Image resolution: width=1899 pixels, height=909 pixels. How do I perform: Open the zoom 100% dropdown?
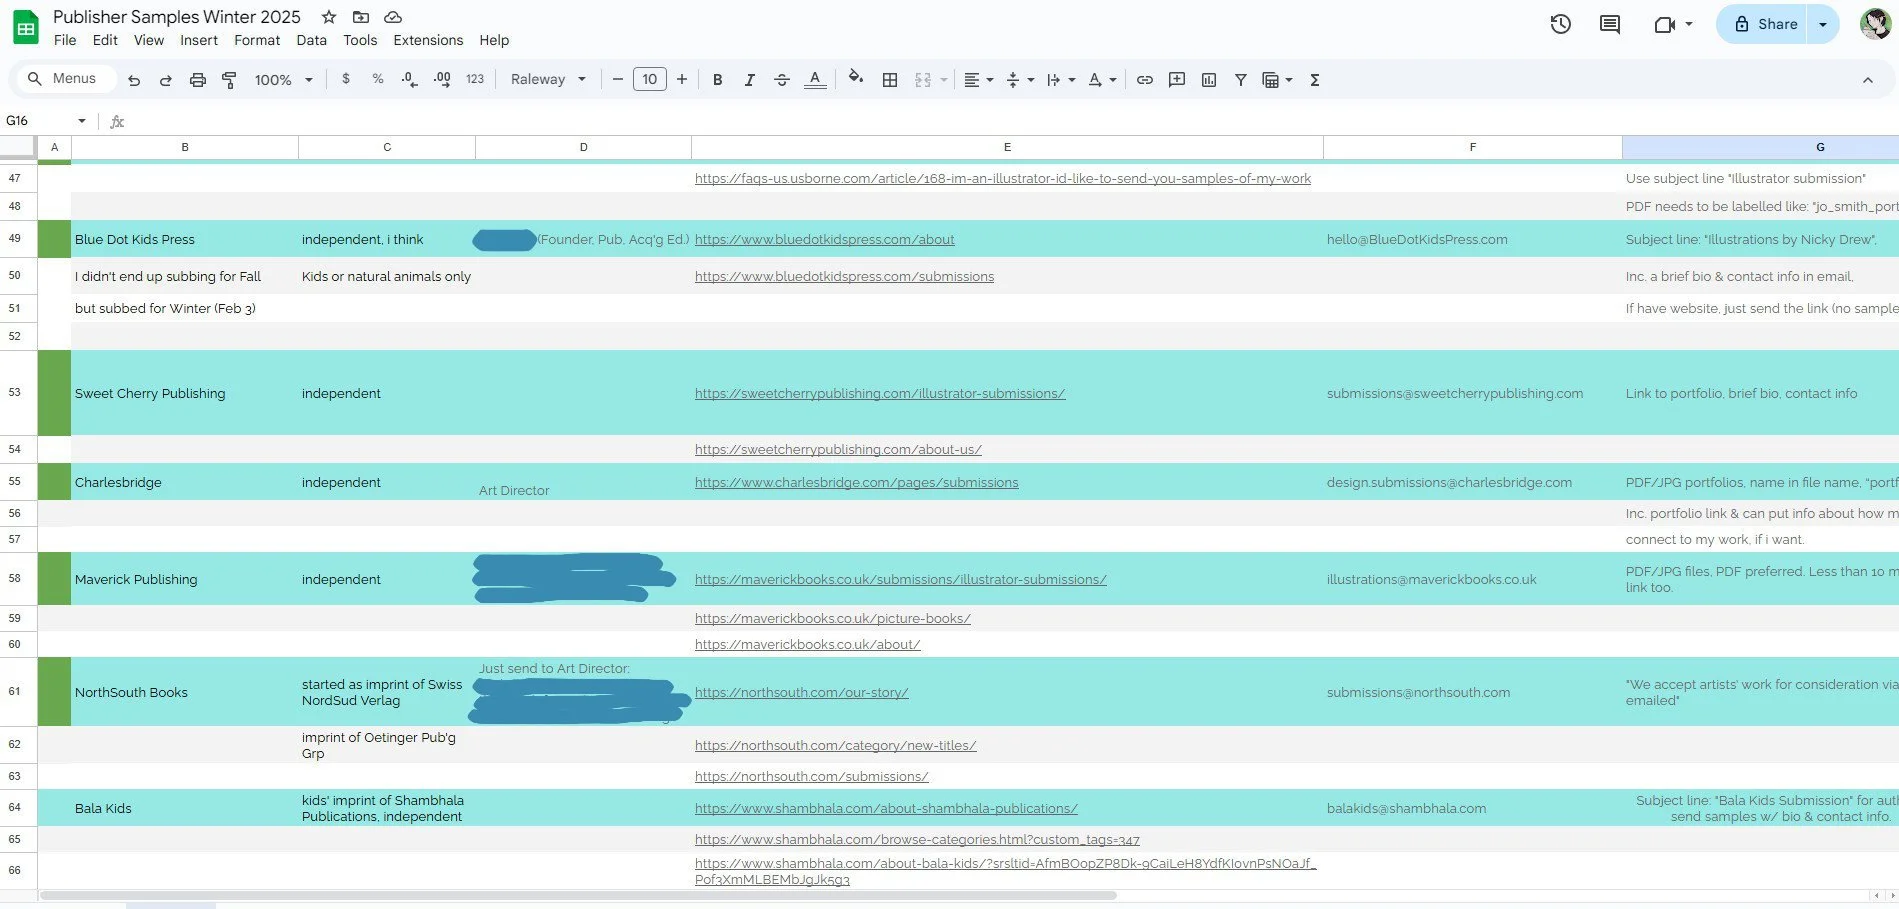(x=284, y=80)
